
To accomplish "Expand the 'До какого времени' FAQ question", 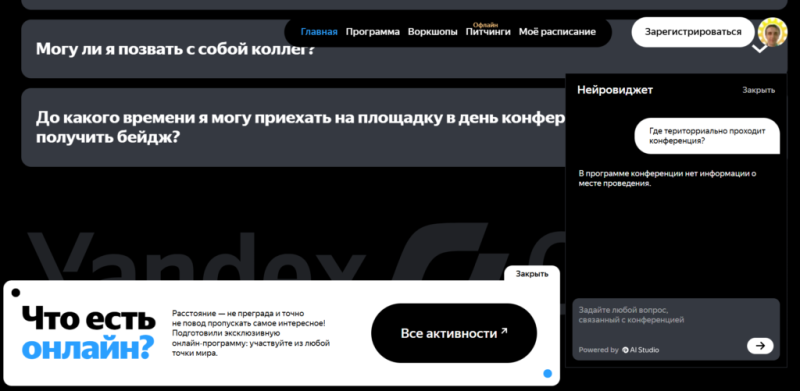I will click(x=293, y=128).
